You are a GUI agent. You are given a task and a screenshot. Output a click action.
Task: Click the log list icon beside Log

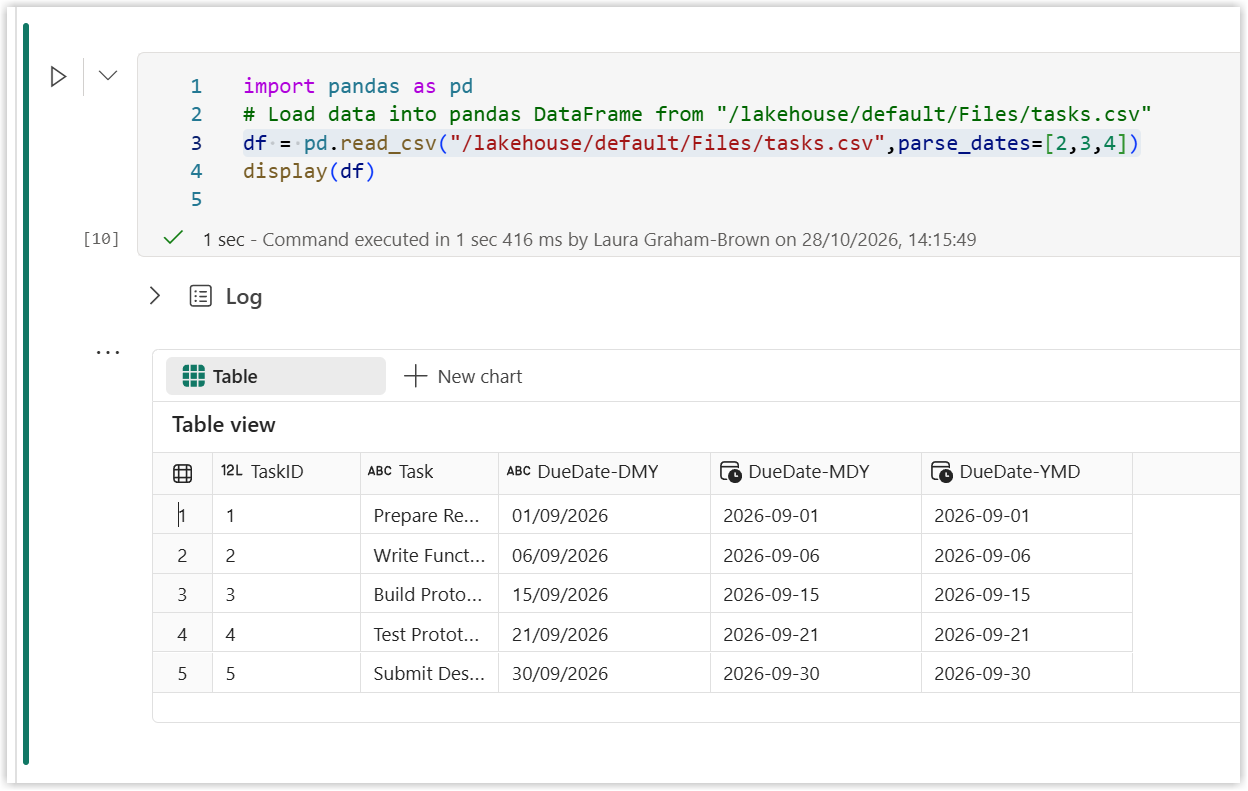201,296
